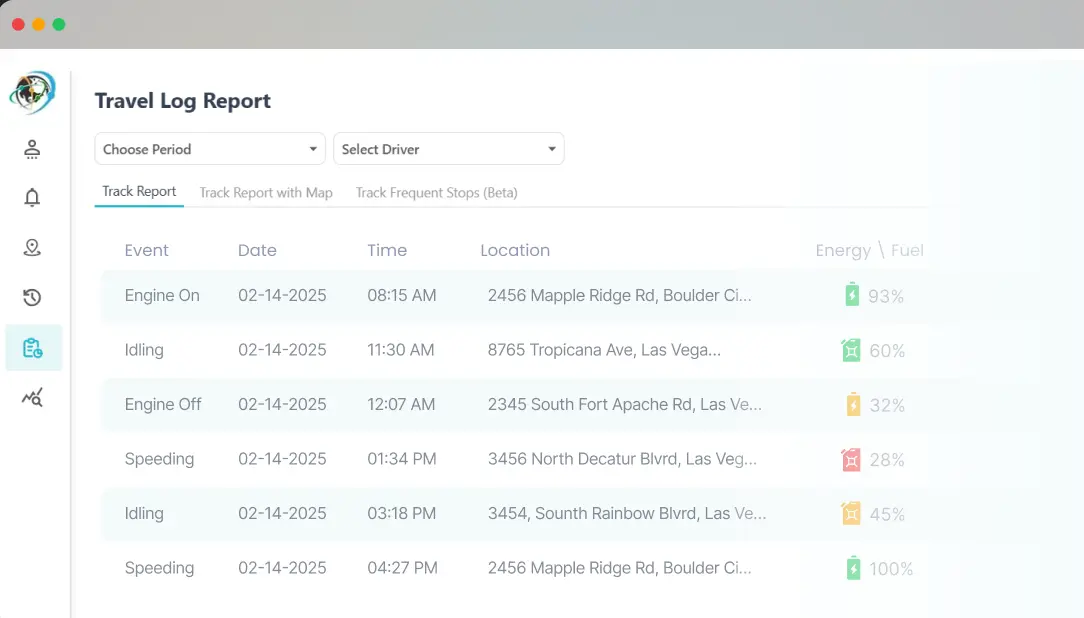Switch to Track Report with Map tab
Viewport: 1084px width, 618px height.
(266, 192)
